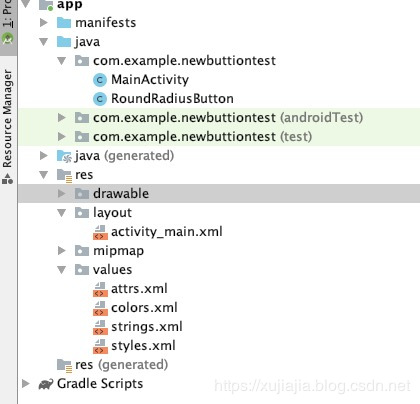
Task: Collapse the values folder arrow
Action: (x=62, y=270)
